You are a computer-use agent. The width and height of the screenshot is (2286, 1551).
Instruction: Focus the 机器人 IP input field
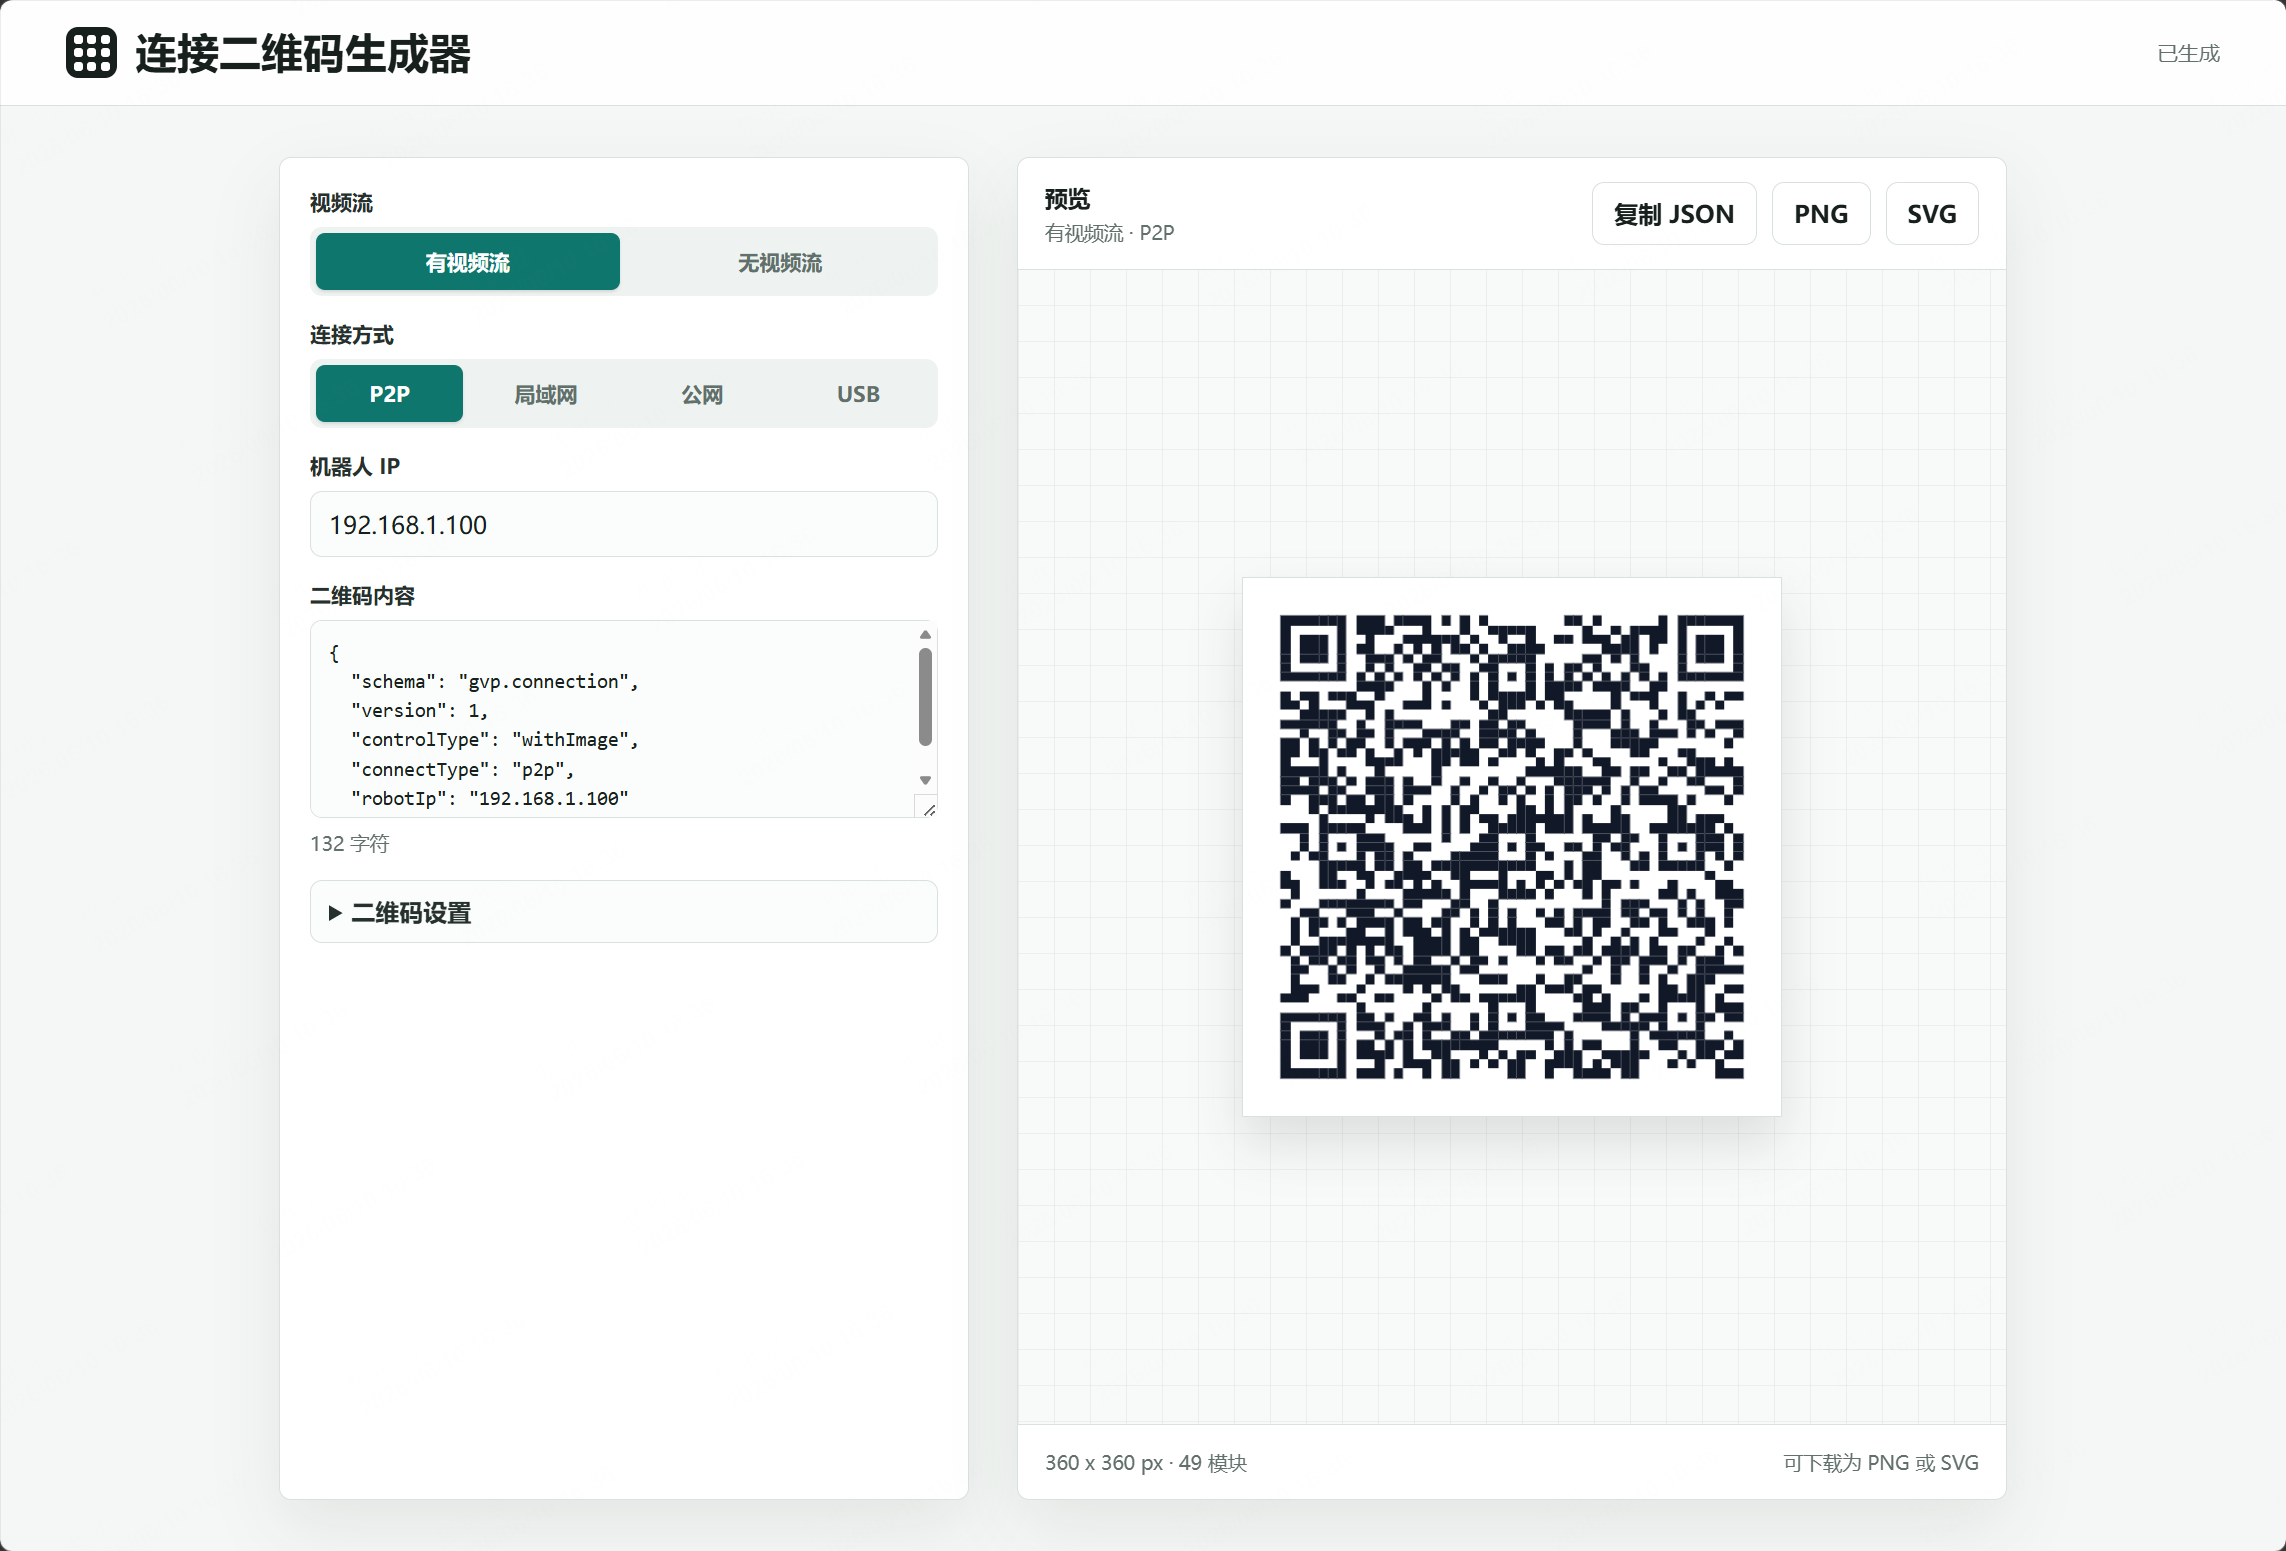pyautogui.click(x=623, y=524)
